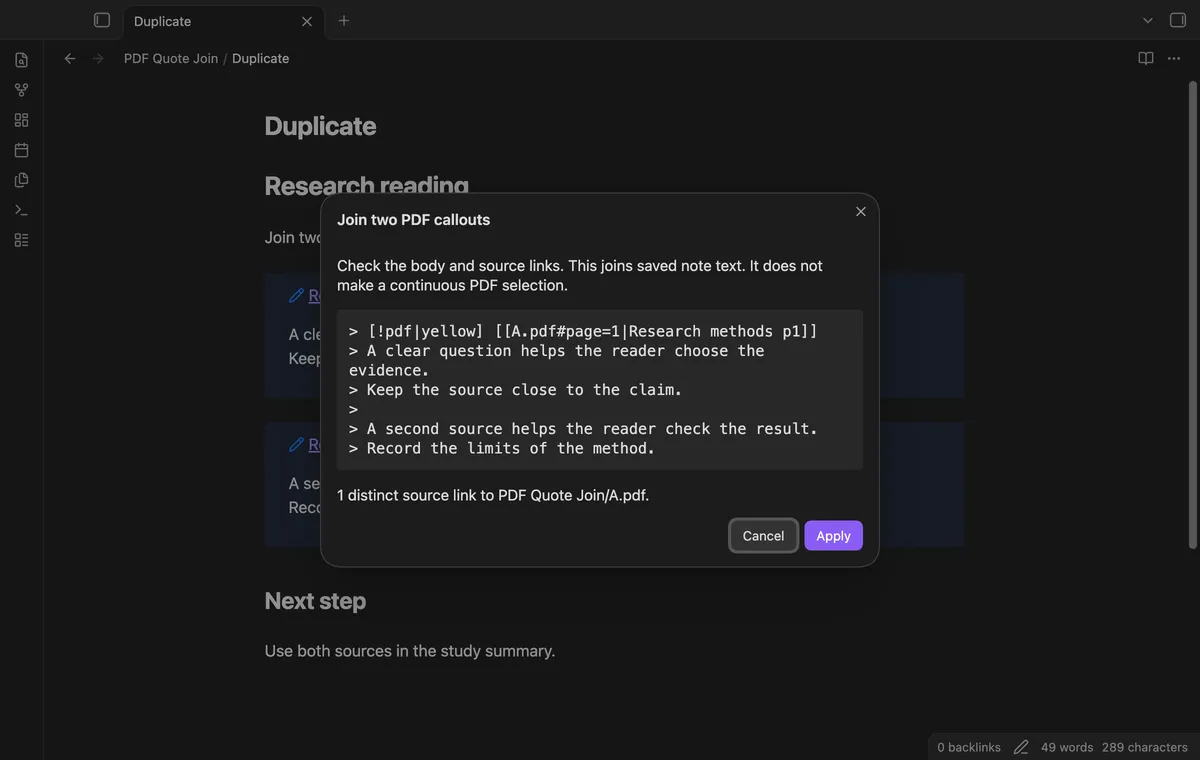This screenshot has width=1200, height=760.
Task: Open templates icon in the ribbon
Action: pyautogui.click(x=21, y=180)
